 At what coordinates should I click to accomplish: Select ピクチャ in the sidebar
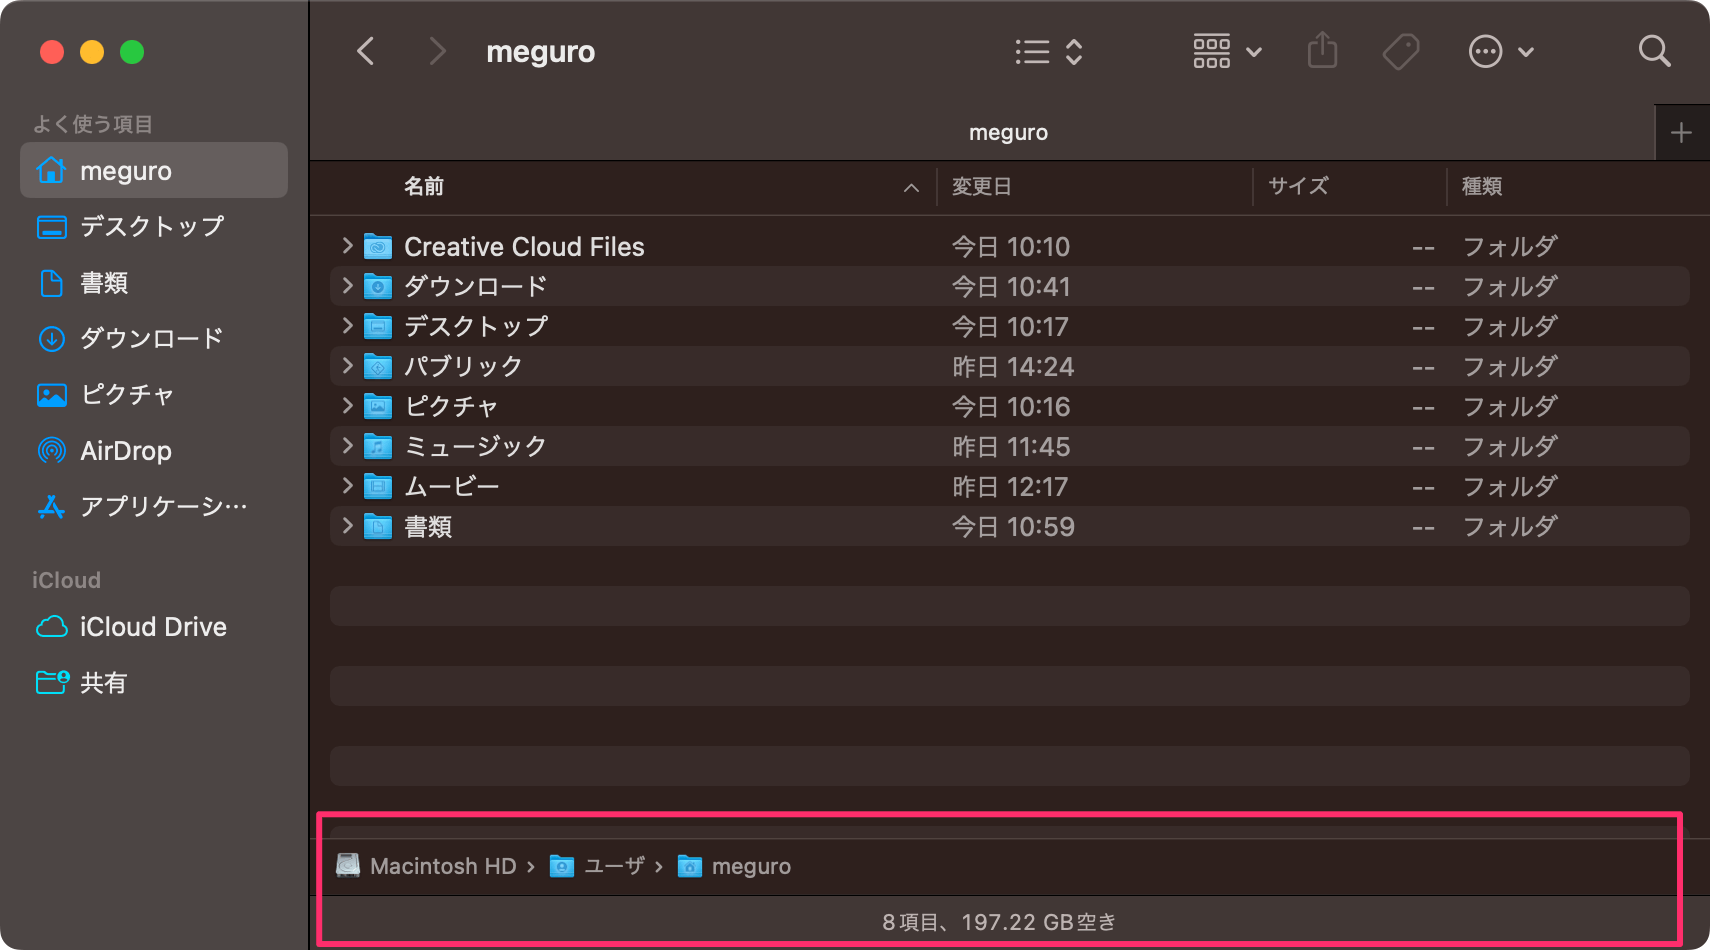click(x=127, y=395)
